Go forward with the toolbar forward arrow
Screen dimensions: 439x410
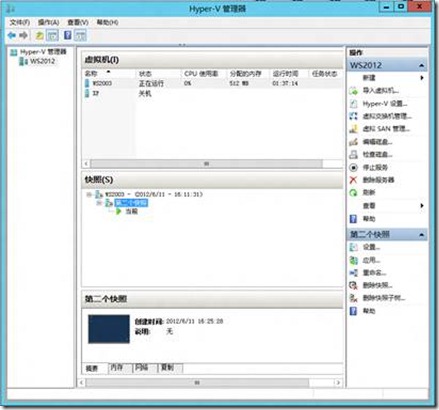coord(23,35)
